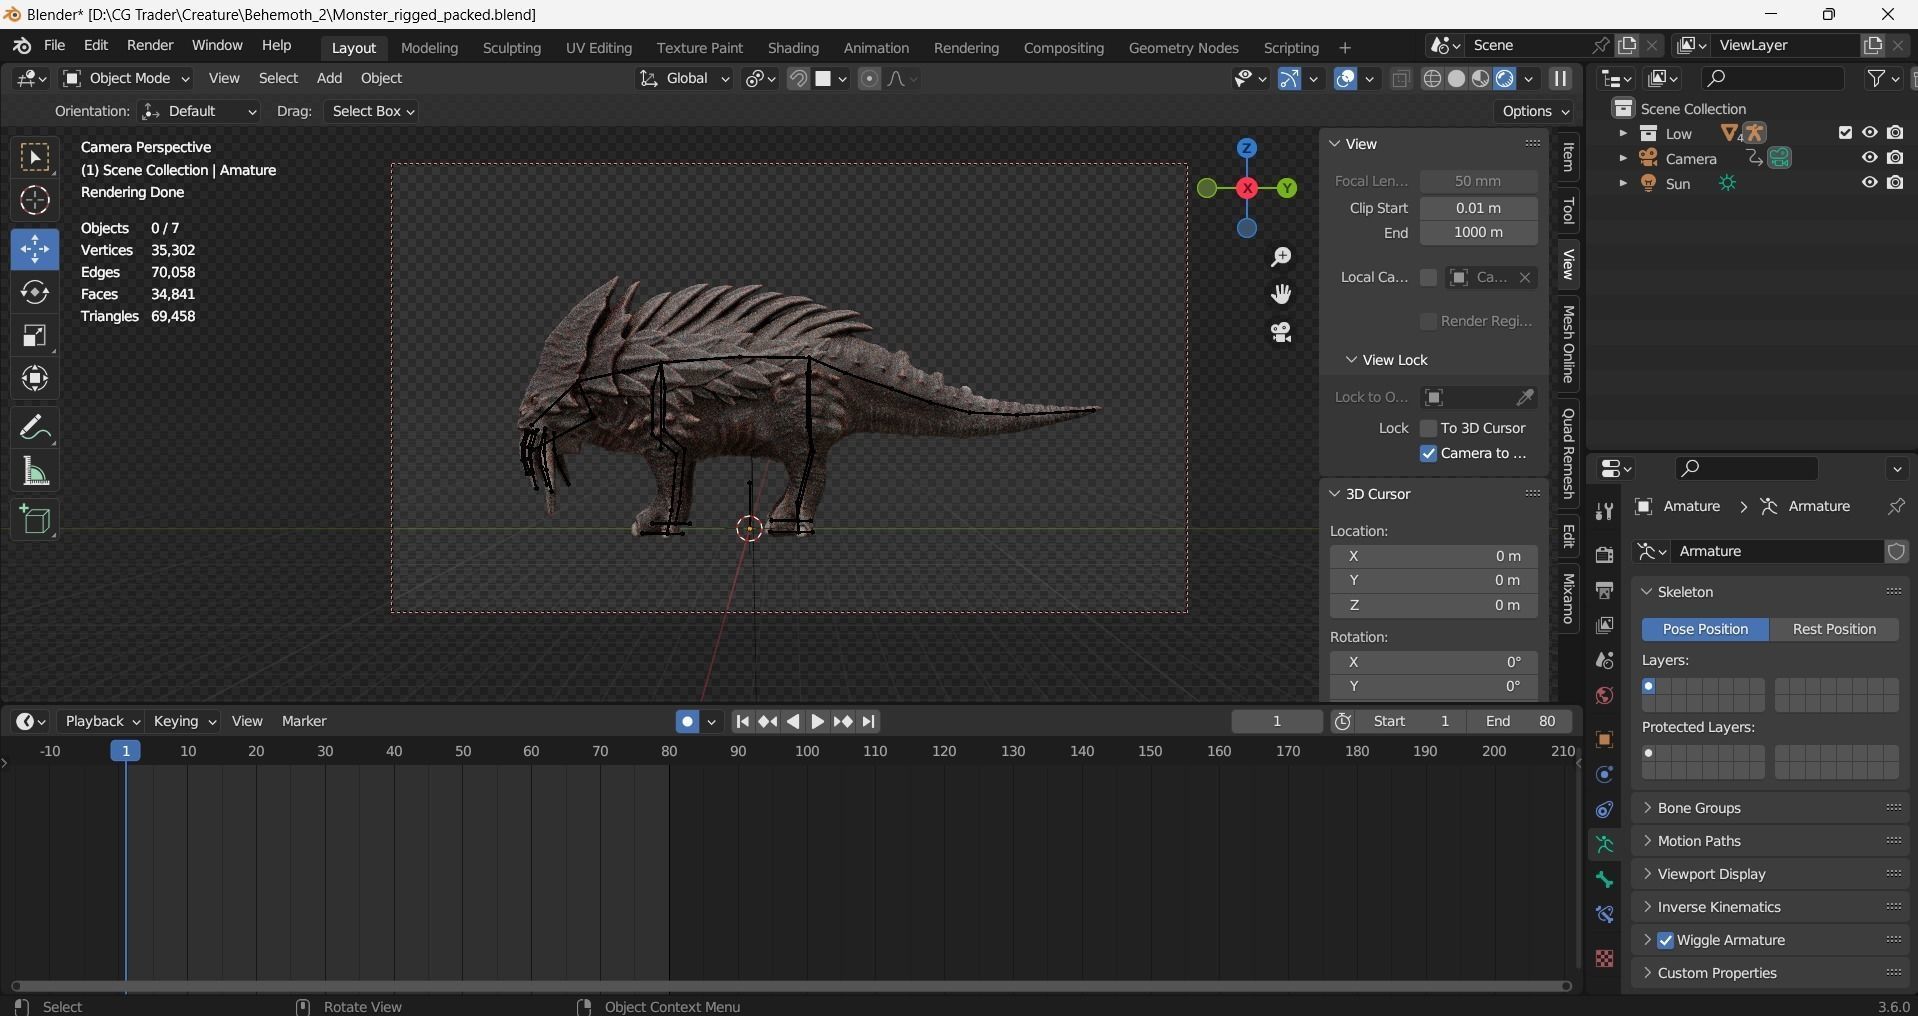1918x1016 pixels.
Task: Open Output properties tab icon
Action: click(1604, 590)
